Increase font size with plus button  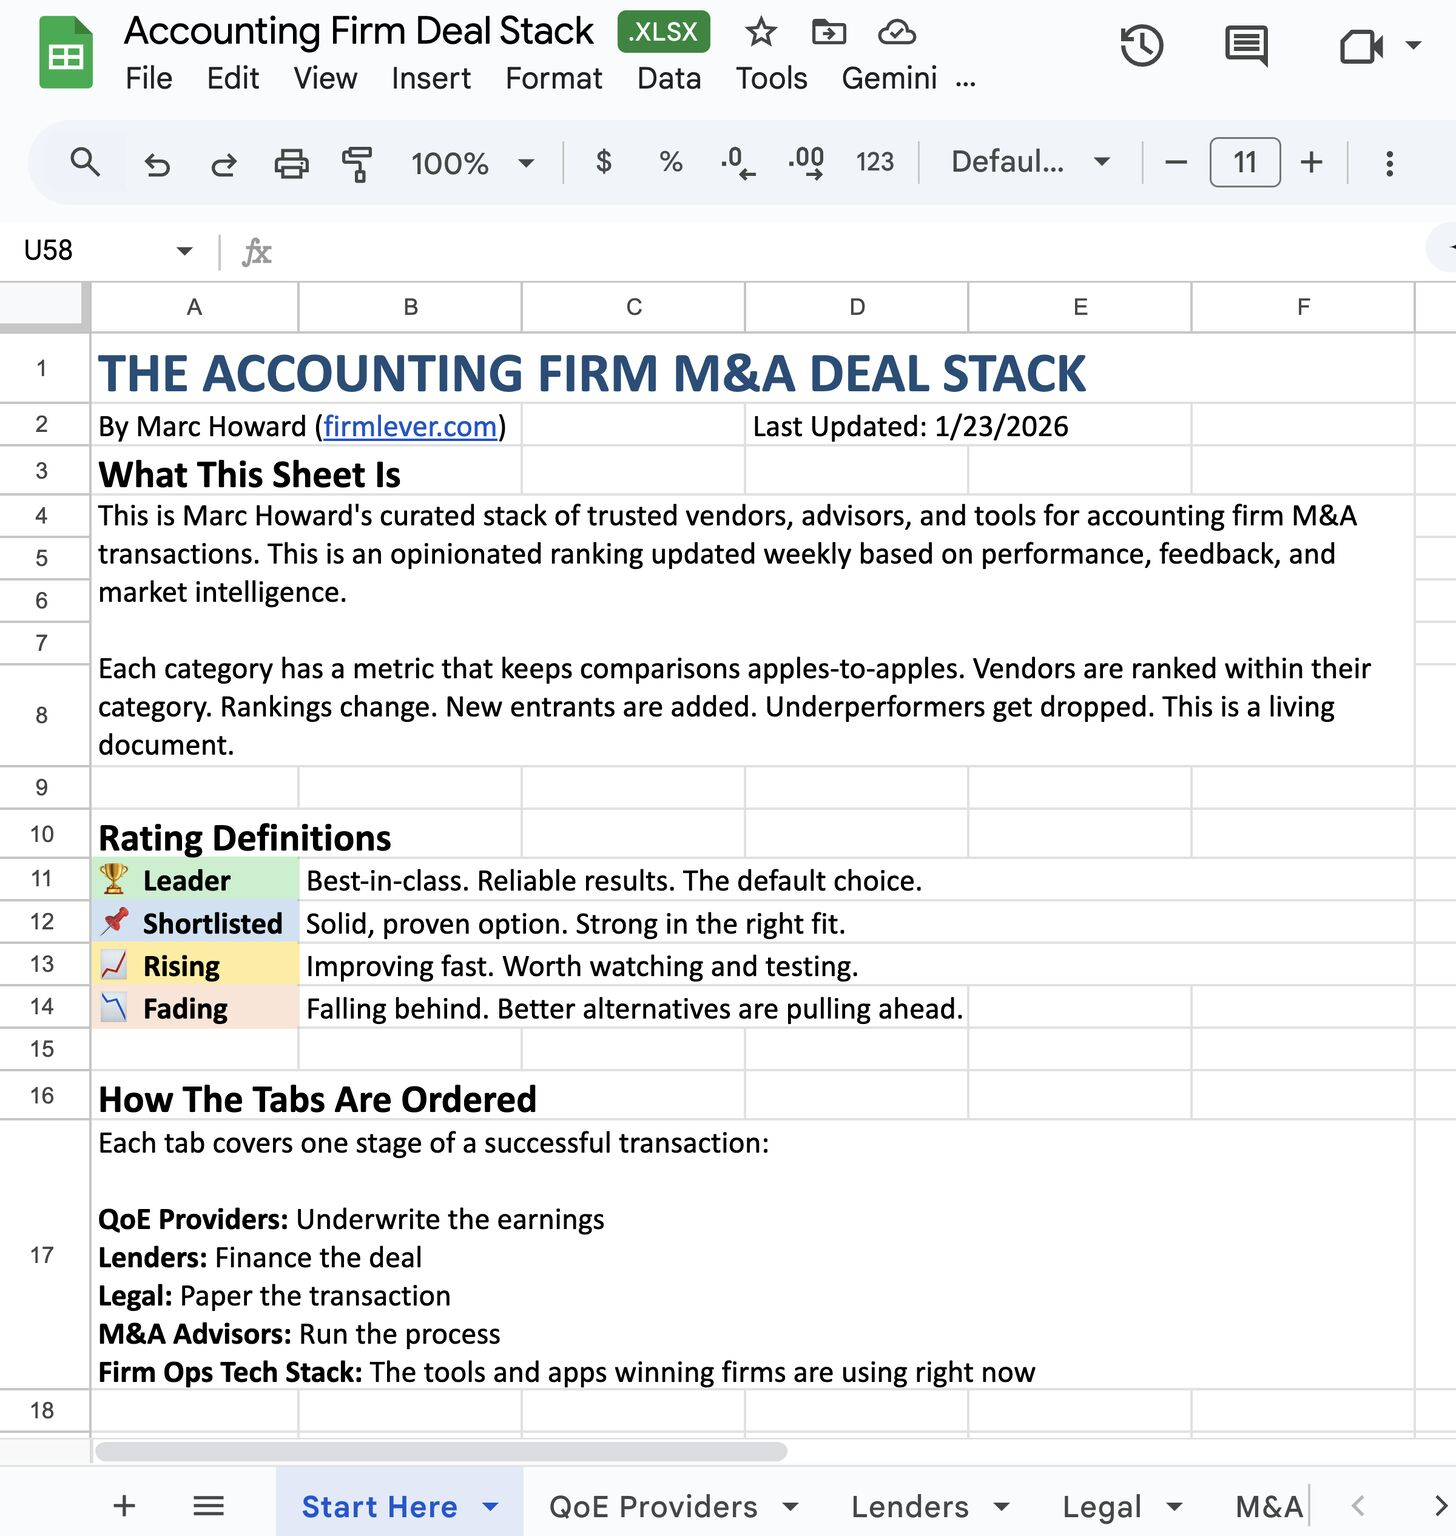coord(1311,162)
